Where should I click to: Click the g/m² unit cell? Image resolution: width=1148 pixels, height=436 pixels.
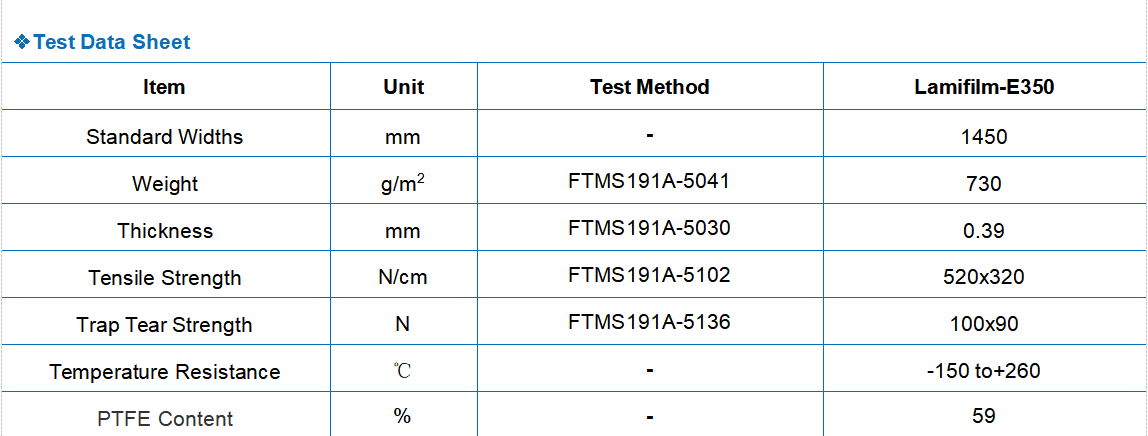coord(403,184)
